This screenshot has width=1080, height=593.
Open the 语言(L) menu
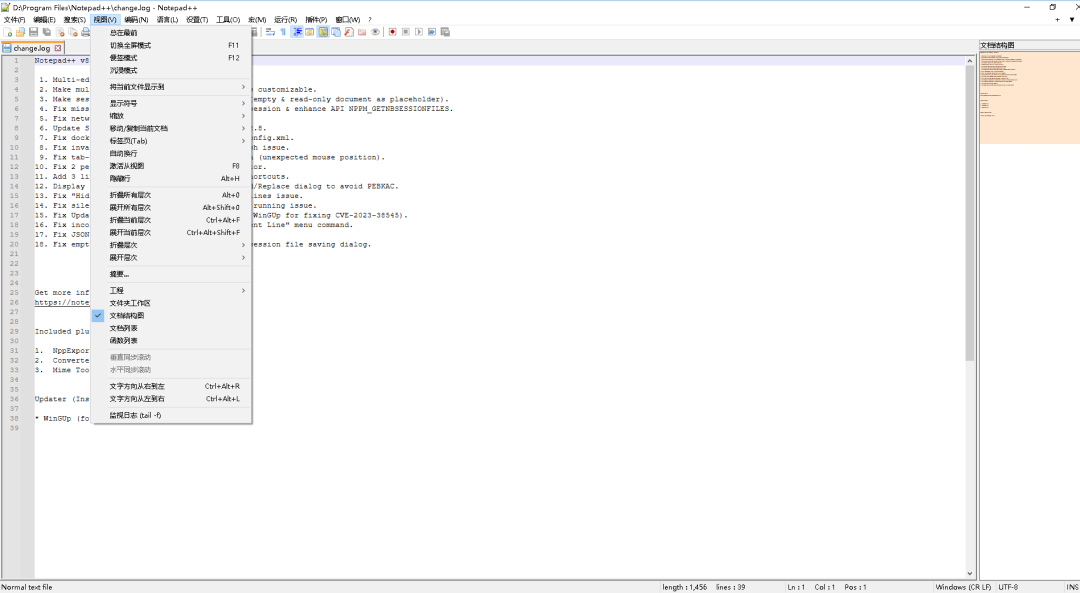167,20
